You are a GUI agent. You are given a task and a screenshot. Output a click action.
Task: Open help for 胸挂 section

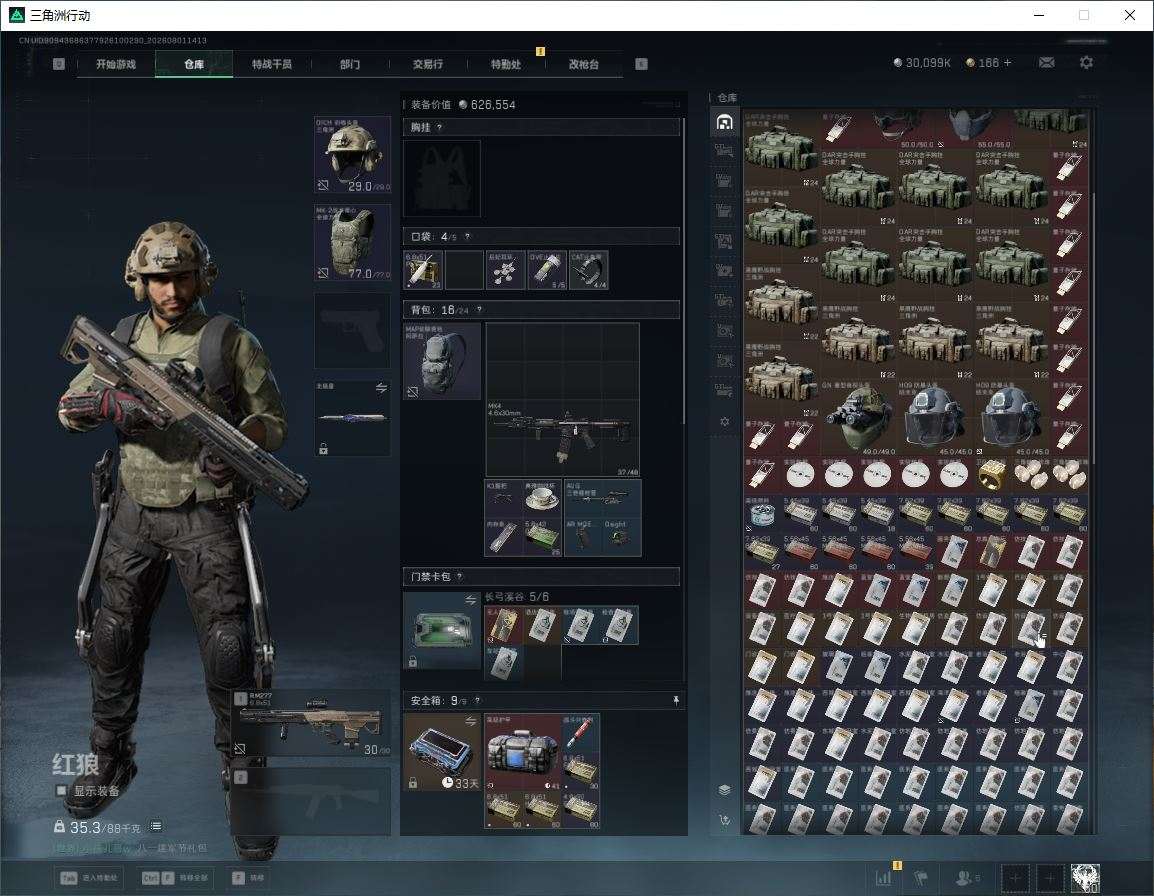point(439,127)
